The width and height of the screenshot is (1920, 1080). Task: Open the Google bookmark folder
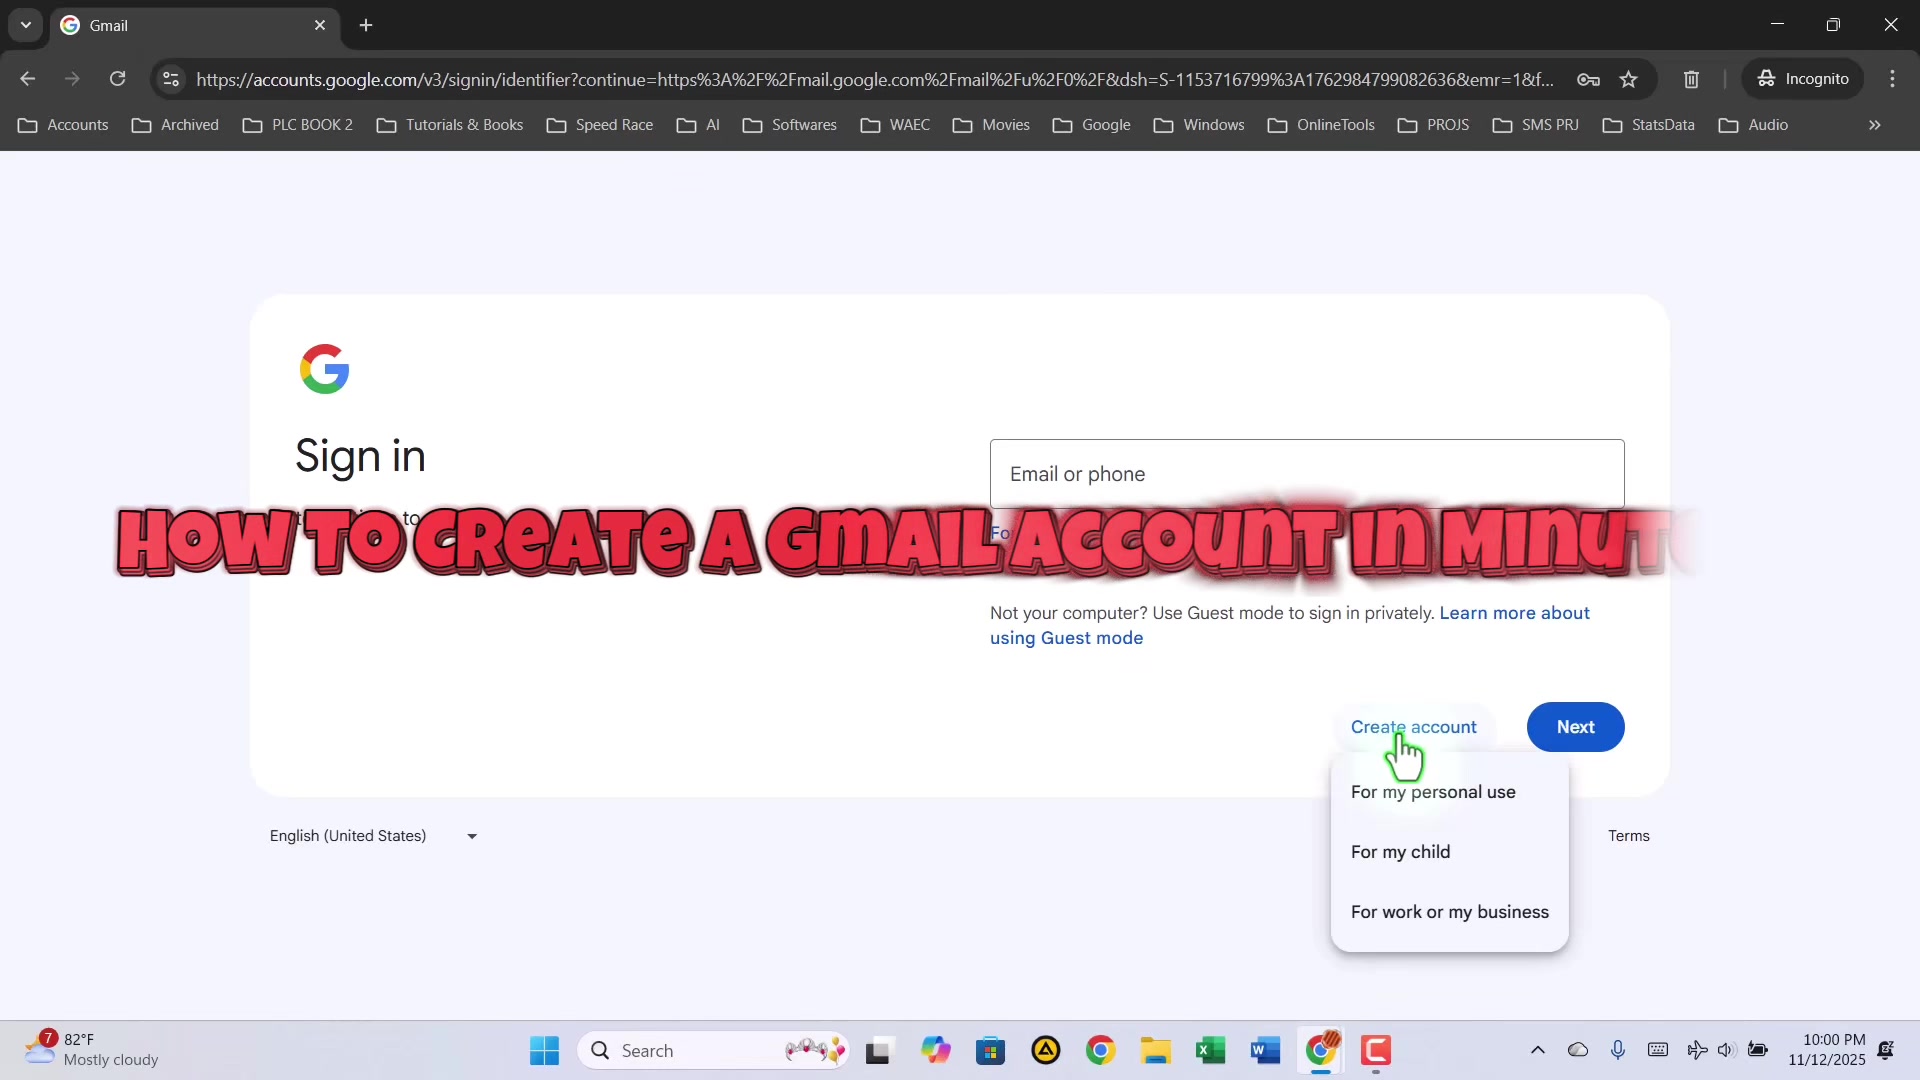[1092, 125]
